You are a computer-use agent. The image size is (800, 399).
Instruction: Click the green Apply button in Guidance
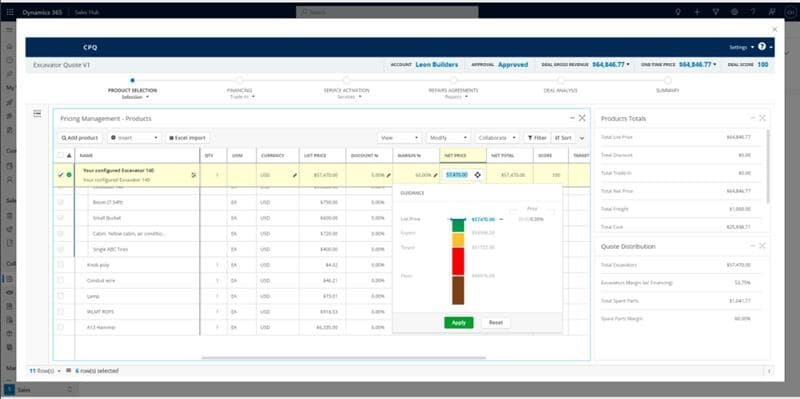point(459,322)
